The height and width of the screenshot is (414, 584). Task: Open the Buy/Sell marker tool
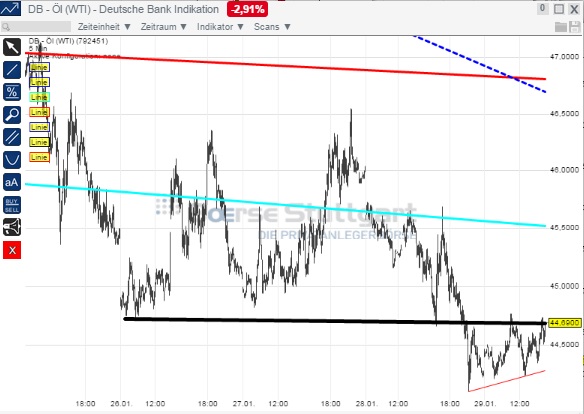(x=12, y=205)
